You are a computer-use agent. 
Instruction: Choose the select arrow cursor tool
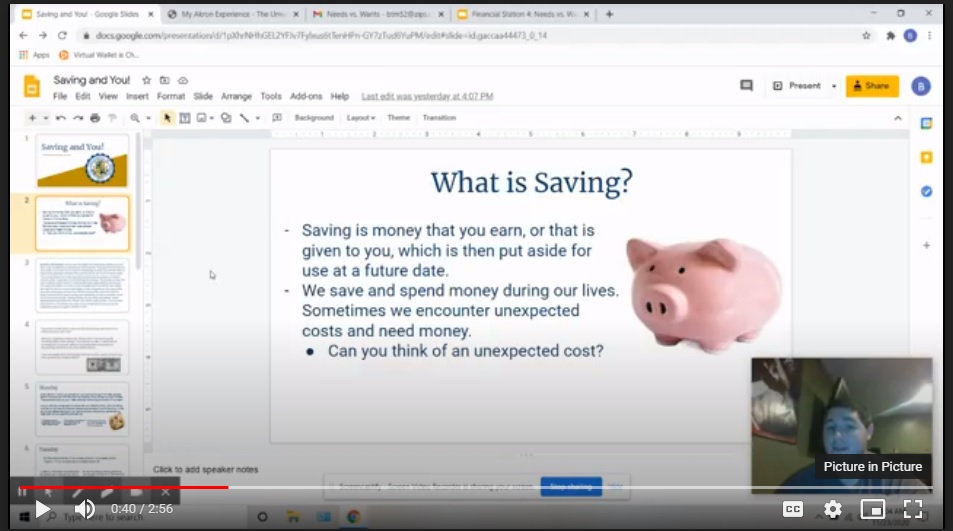(x=167, y=118)
